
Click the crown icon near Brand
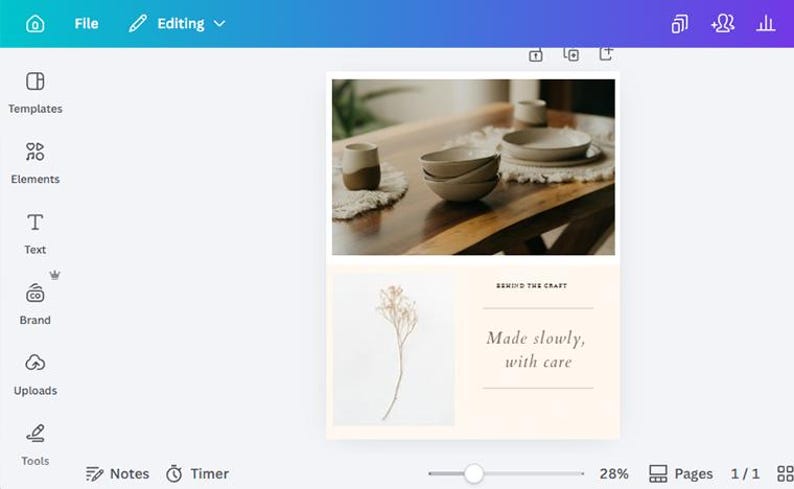point(55,275)
